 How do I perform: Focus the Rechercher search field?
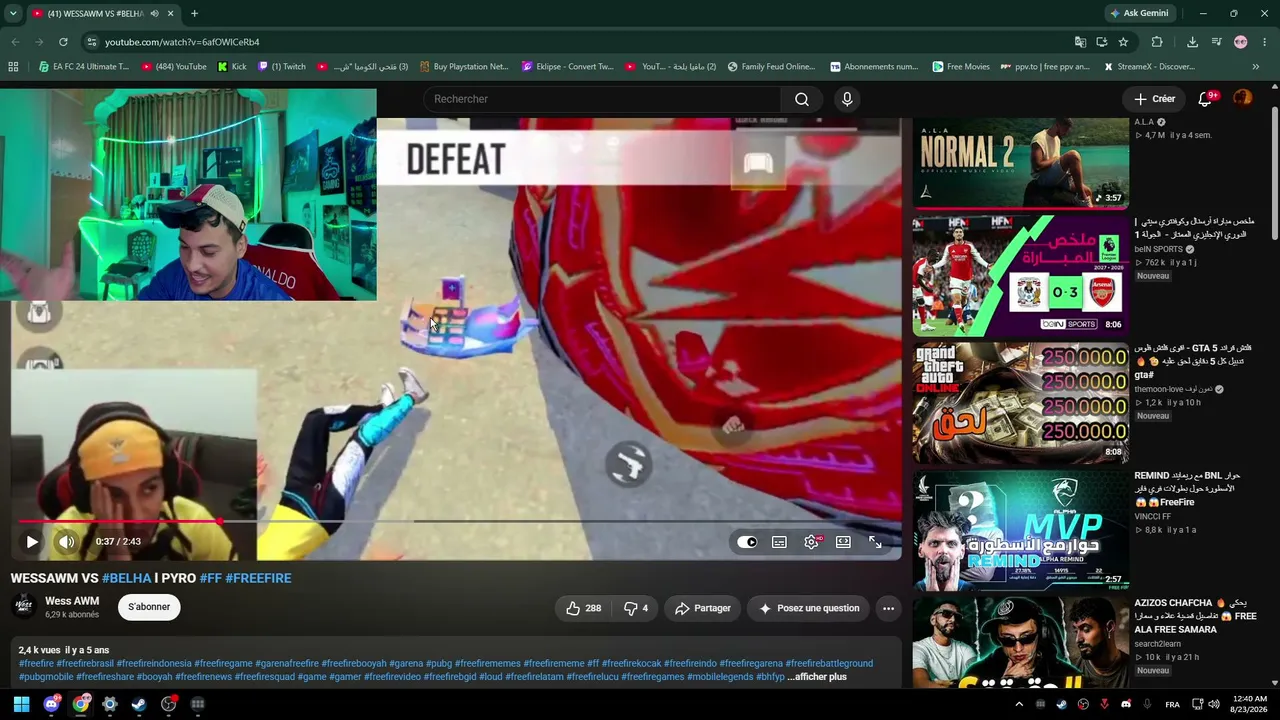pos(603,99)
